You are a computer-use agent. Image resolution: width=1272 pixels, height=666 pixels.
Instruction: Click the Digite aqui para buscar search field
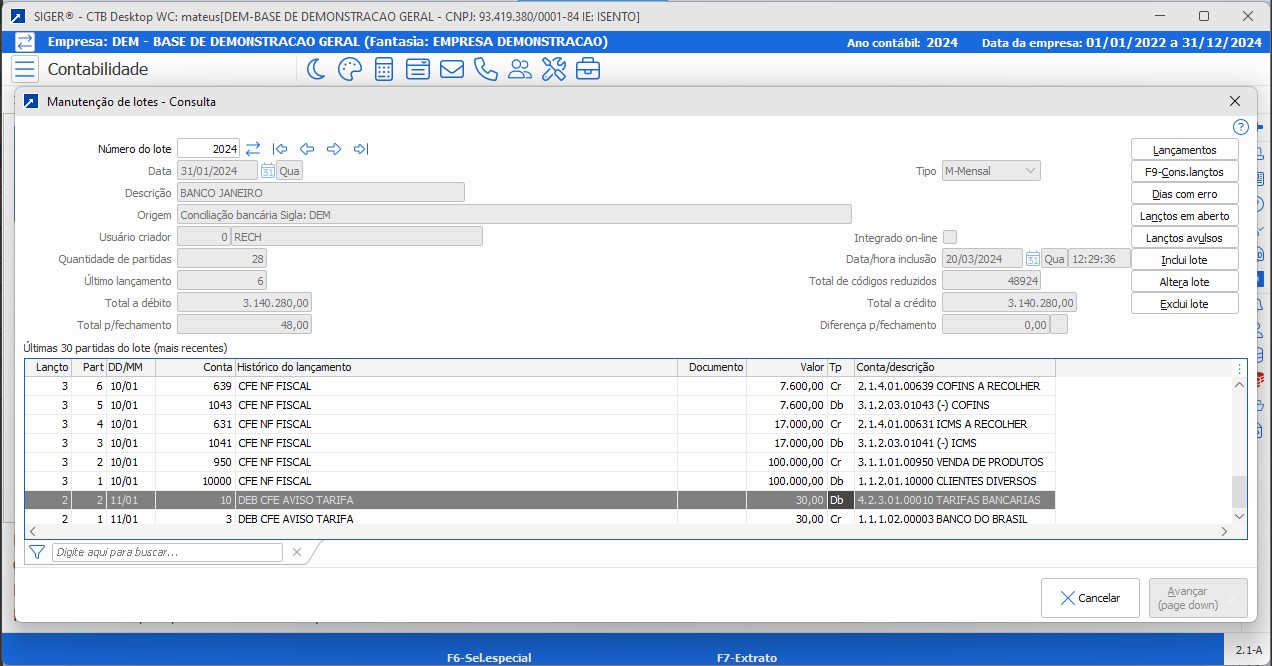168,552
